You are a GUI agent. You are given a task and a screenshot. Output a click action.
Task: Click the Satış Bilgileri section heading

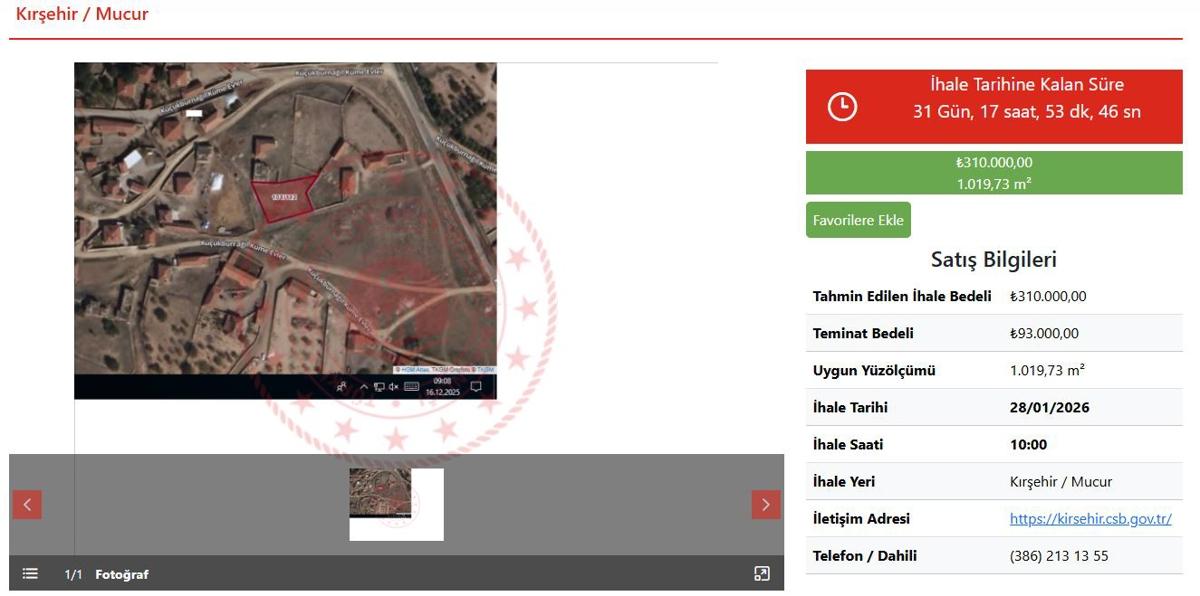993,260
